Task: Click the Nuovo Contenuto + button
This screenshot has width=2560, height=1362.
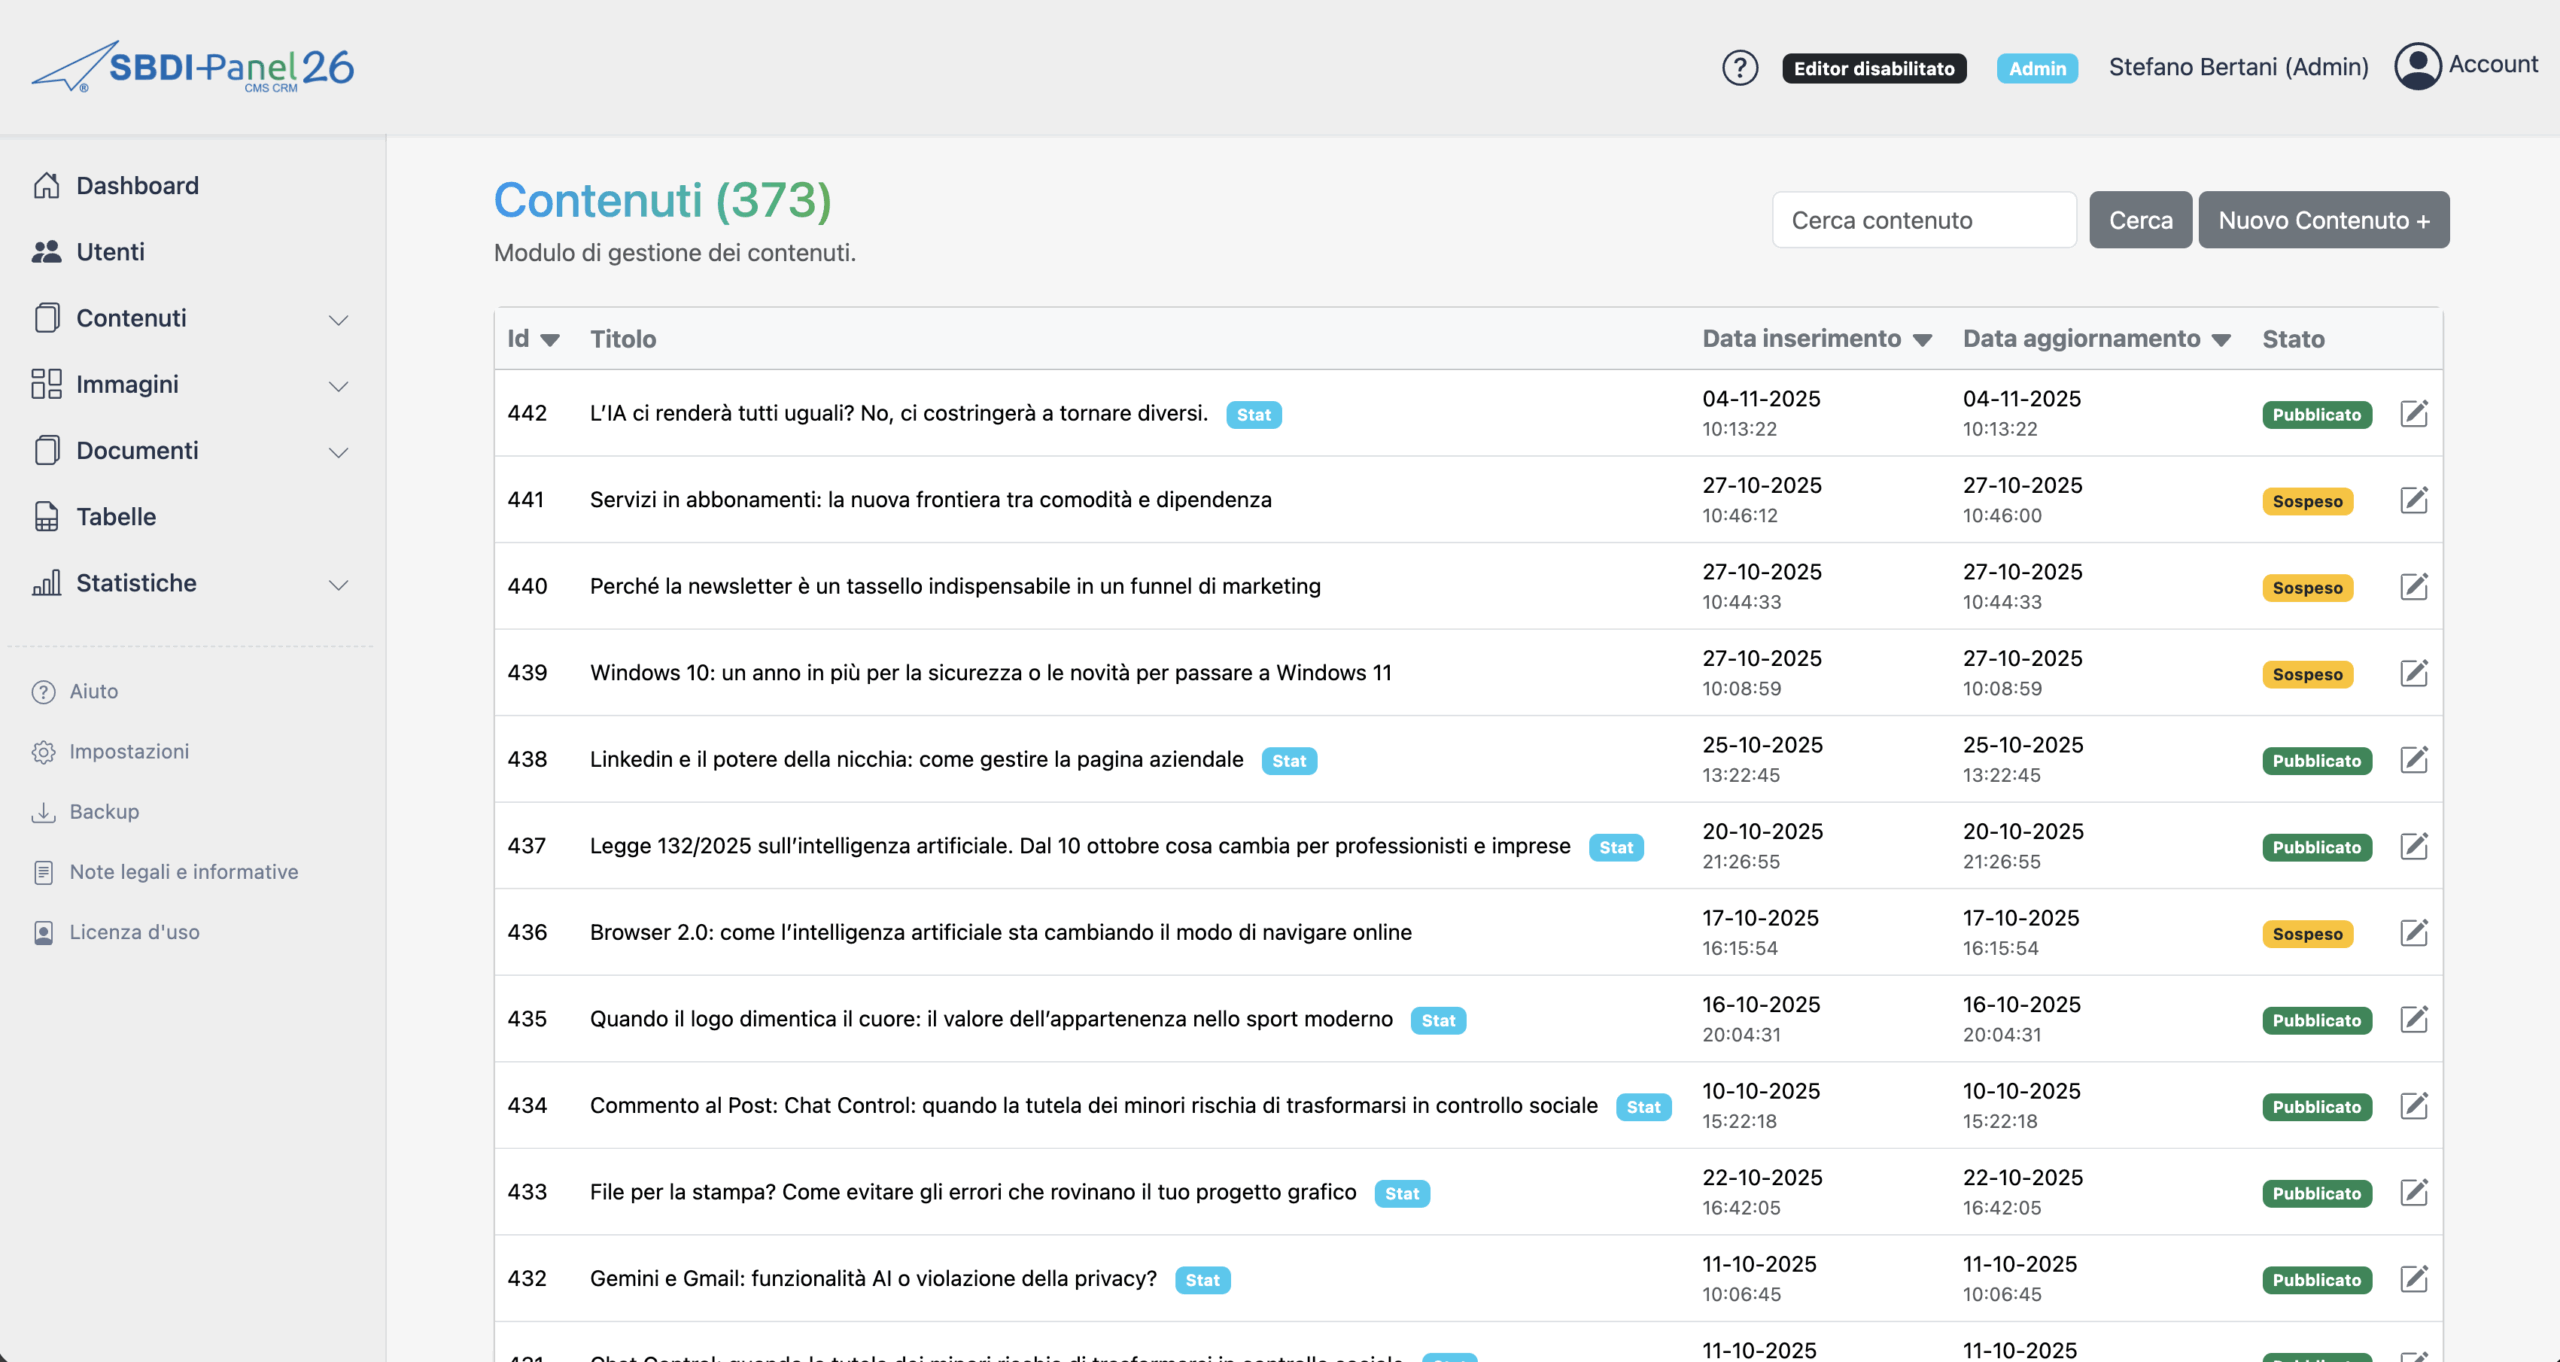Action: point(2323,220)
